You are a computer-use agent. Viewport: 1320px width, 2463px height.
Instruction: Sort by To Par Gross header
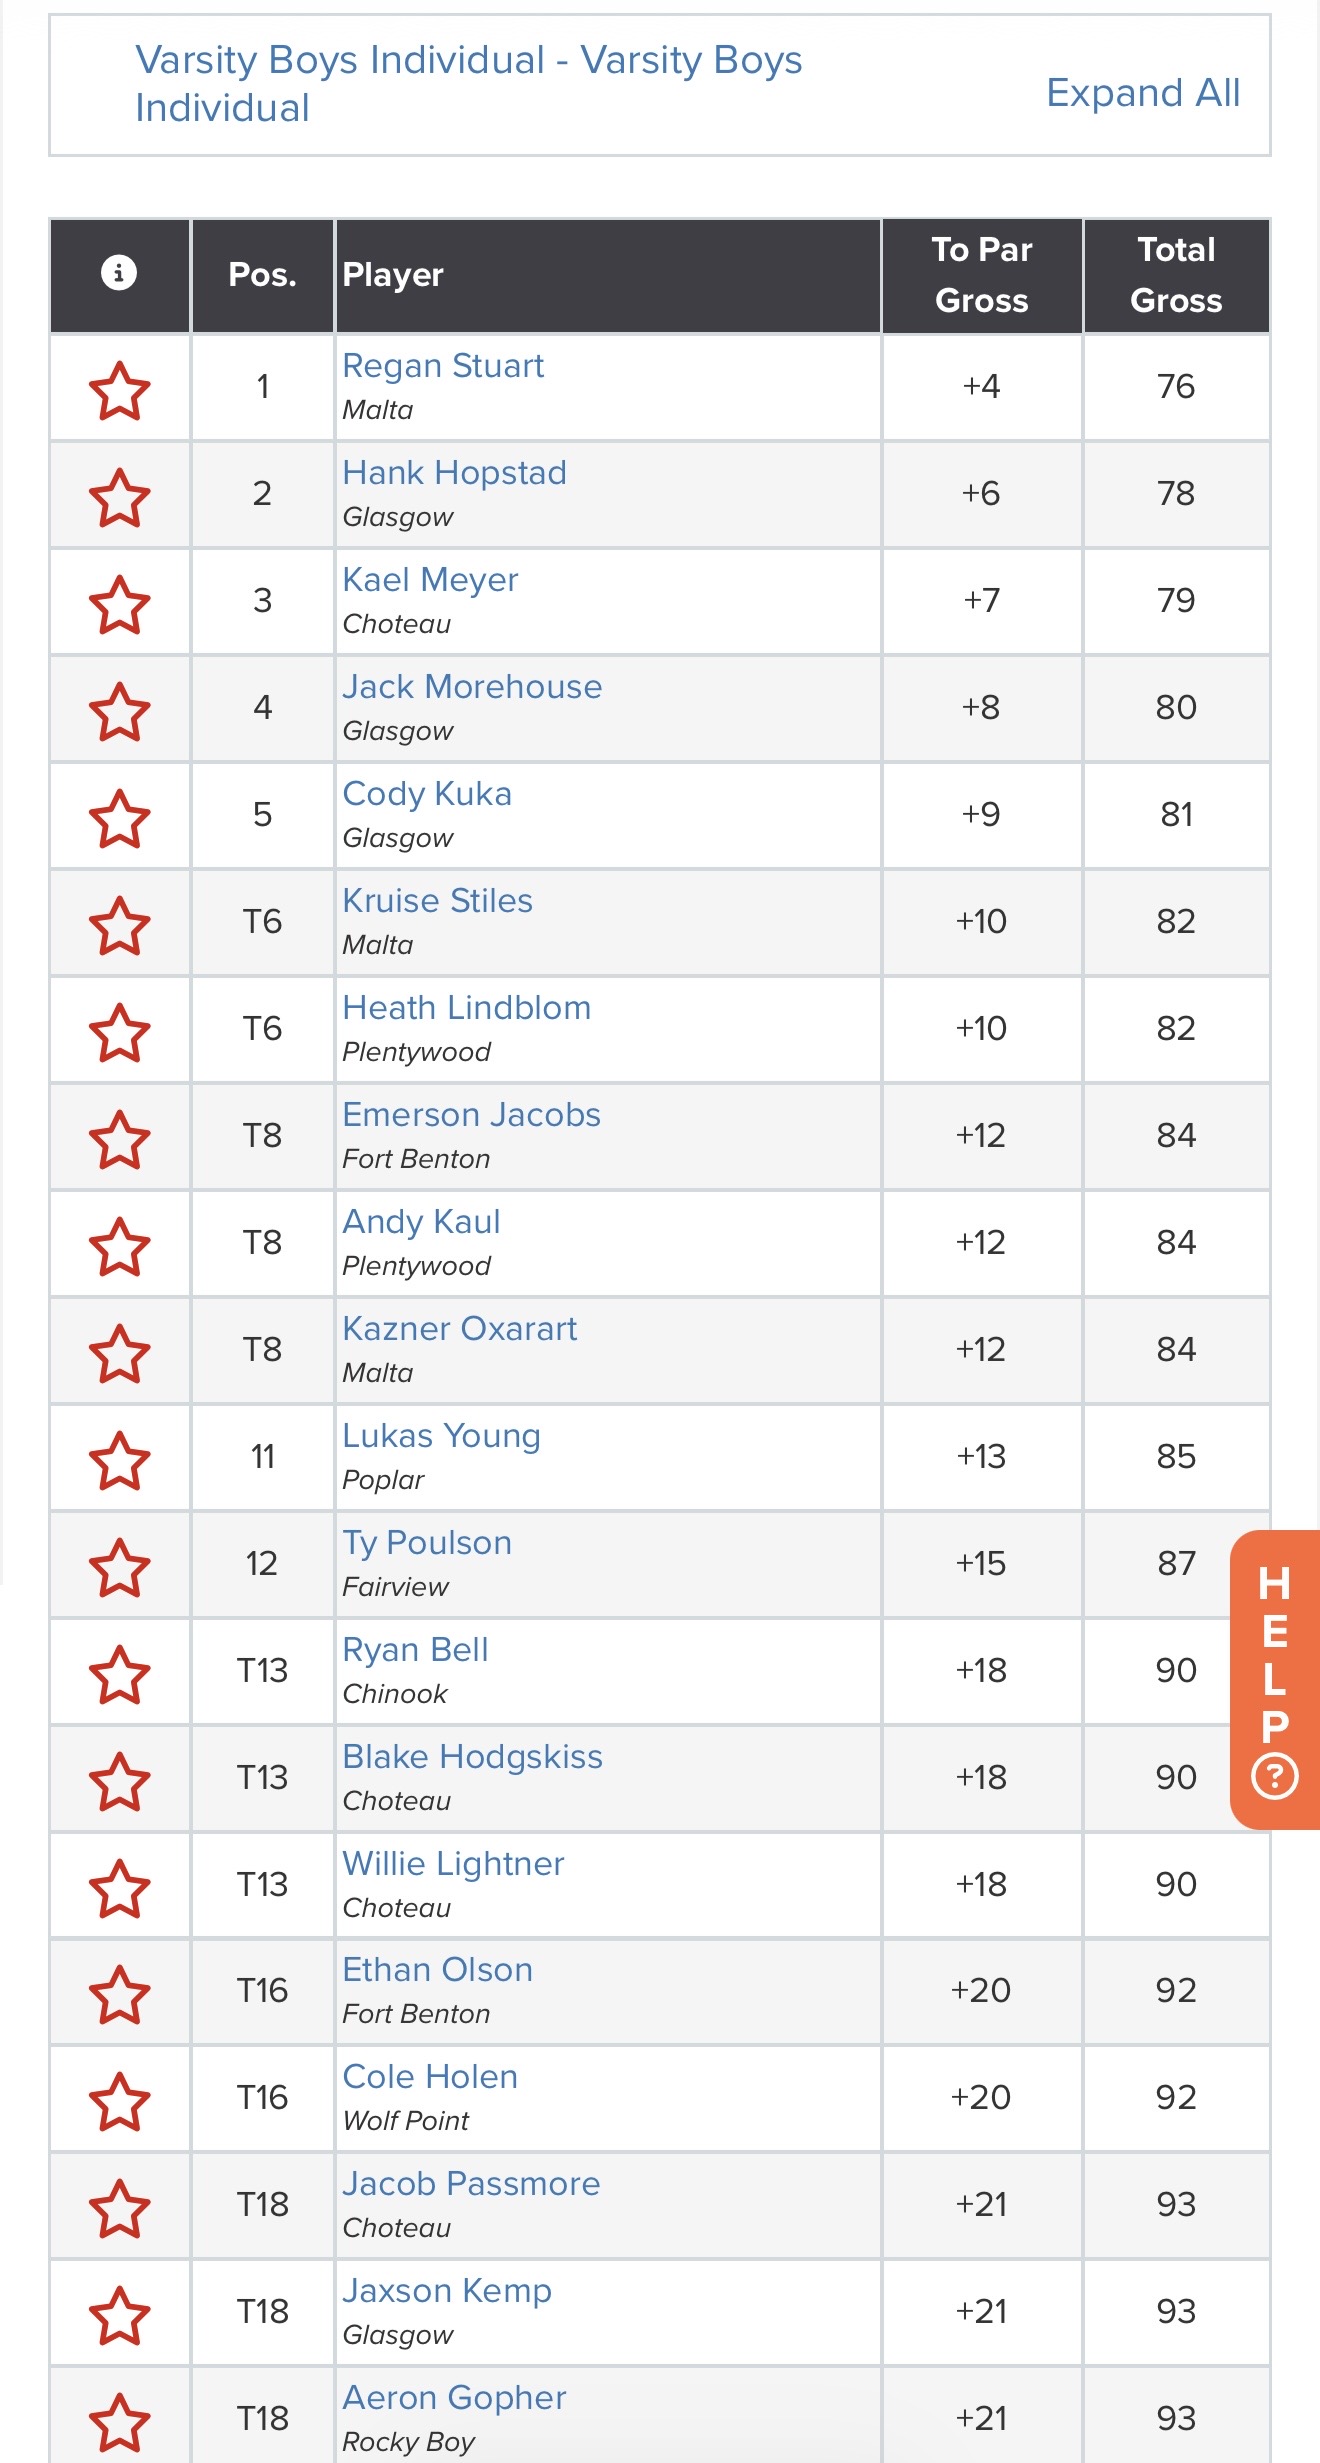point(981,275)
